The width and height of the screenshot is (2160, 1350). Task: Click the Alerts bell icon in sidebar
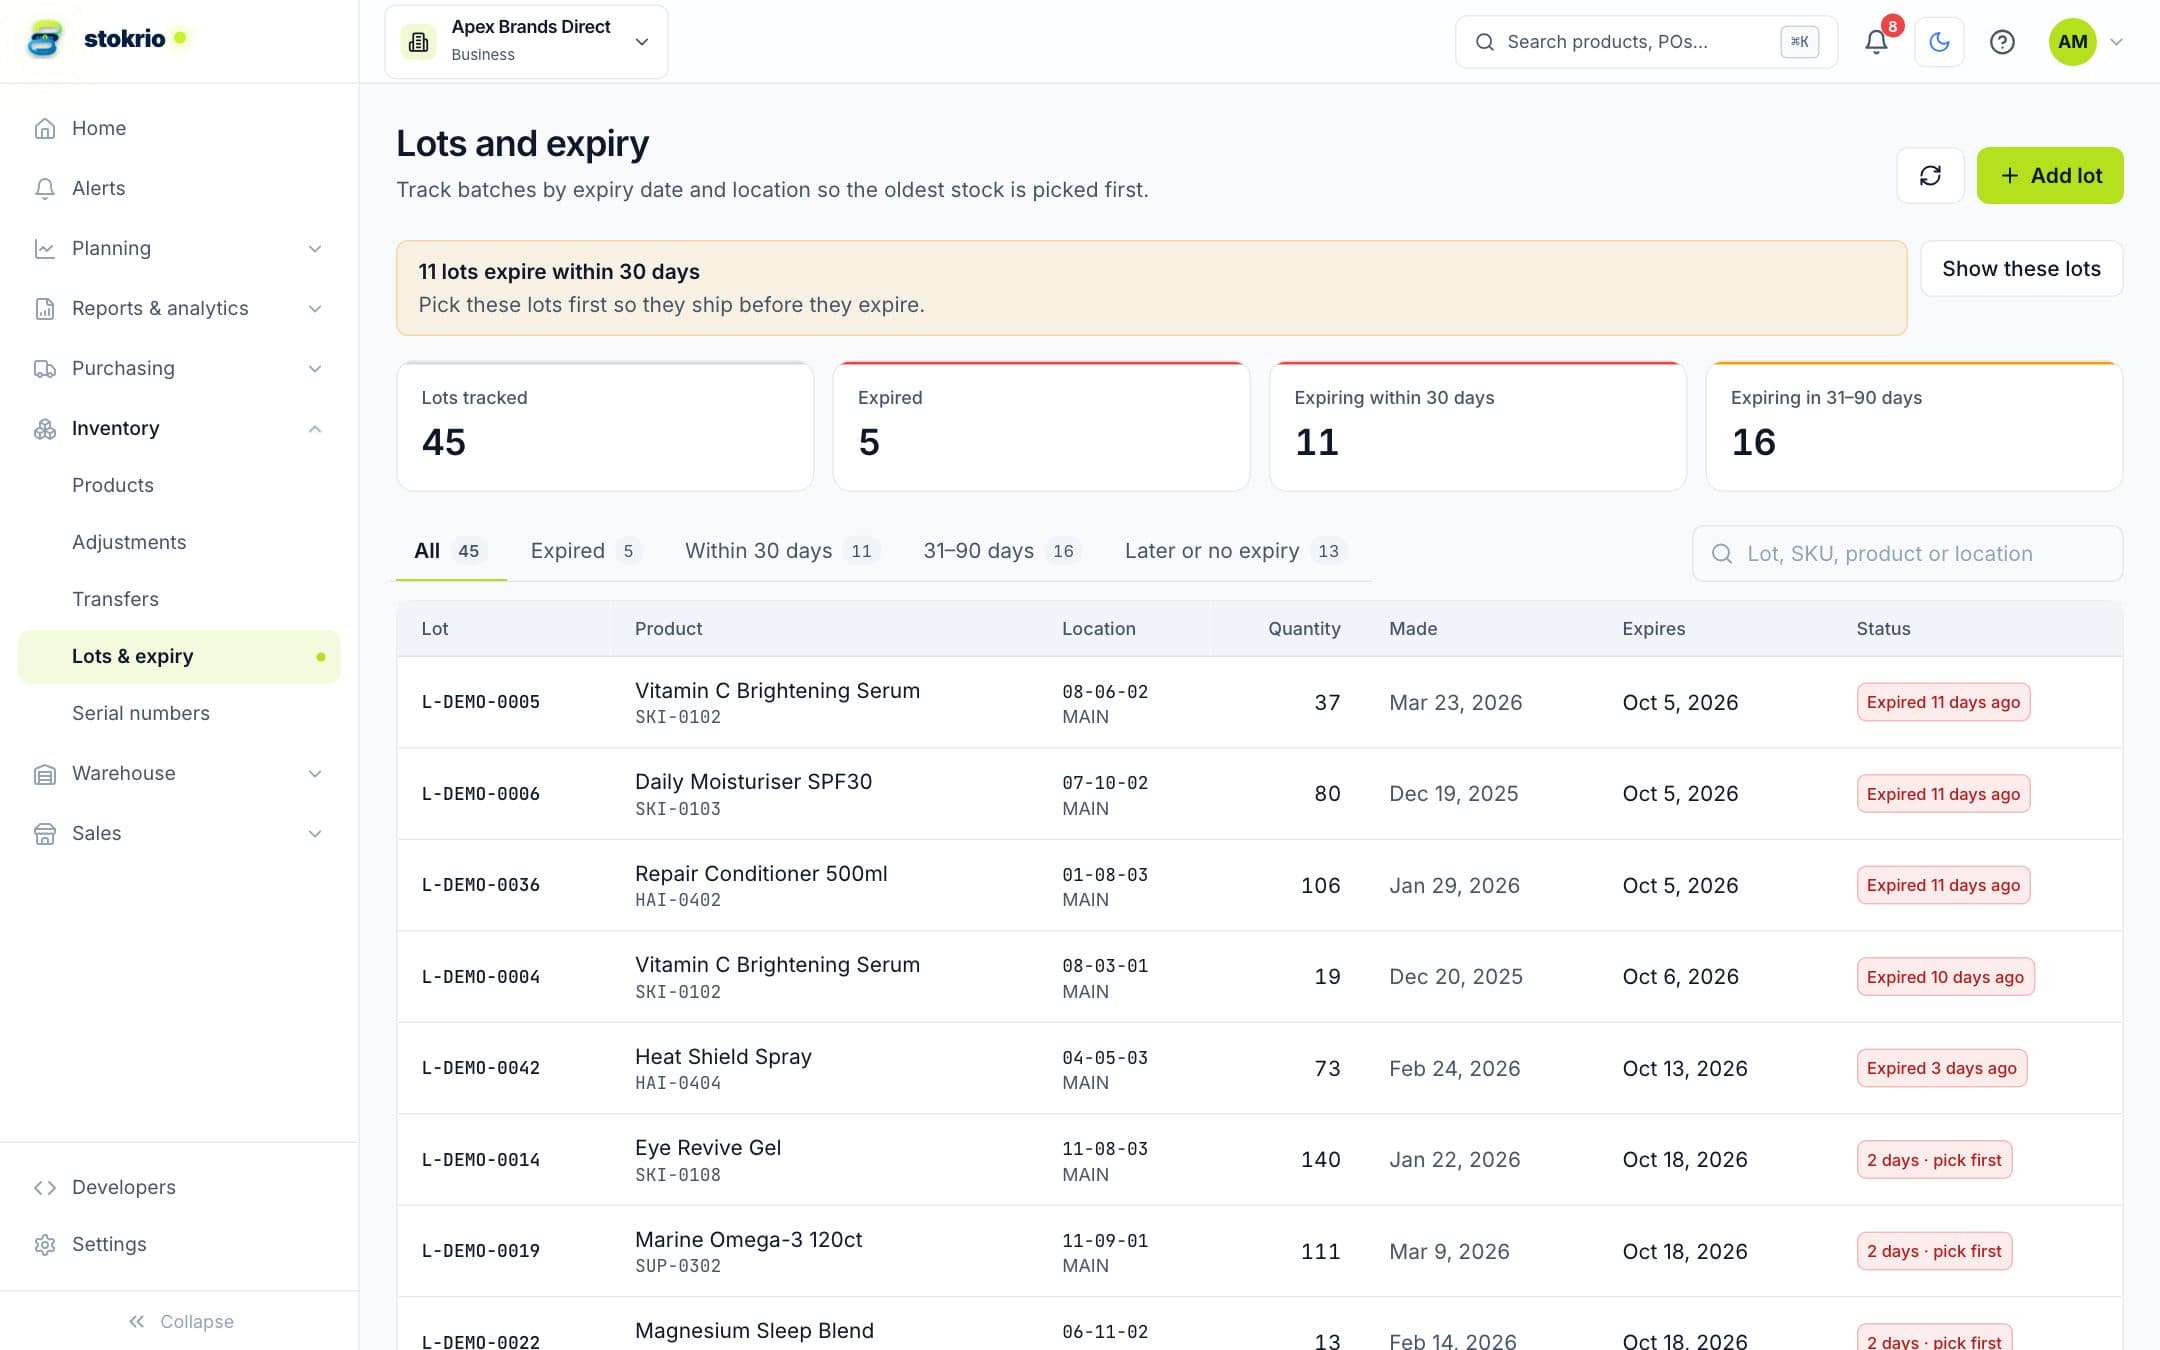(45, 188)
